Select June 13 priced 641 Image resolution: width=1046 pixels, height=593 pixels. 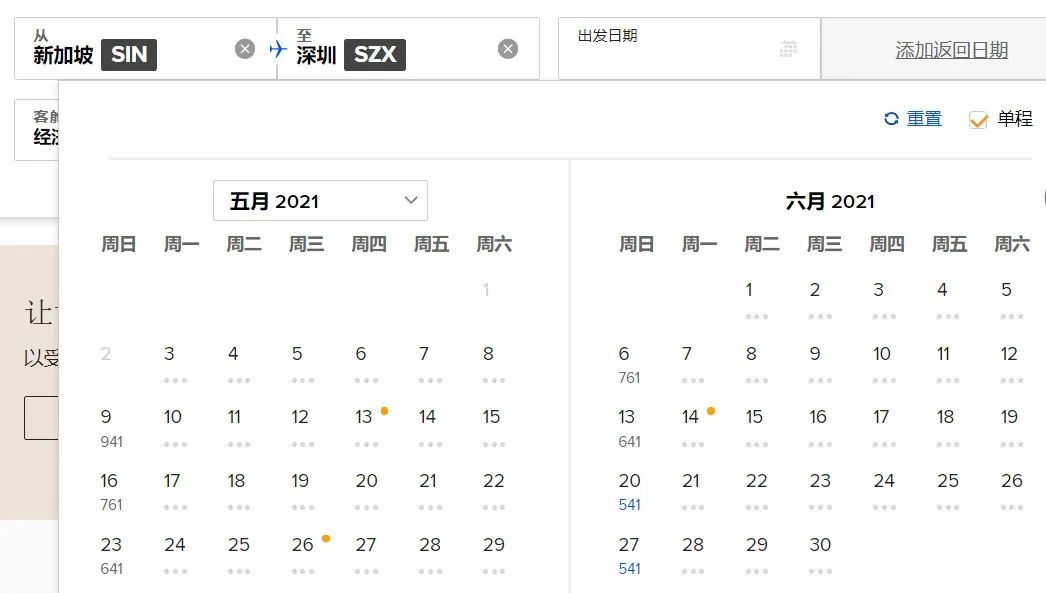click(x=629, y=428)
